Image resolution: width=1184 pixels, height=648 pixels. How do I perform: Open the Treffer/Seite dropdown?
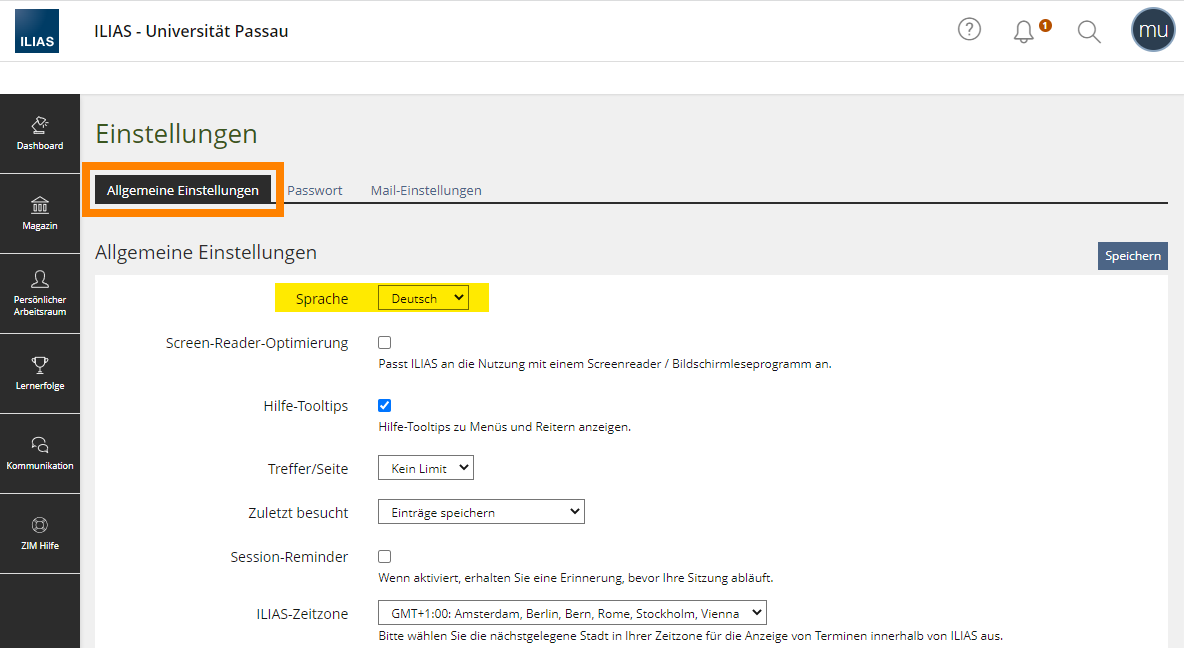(x=426, y=468)
